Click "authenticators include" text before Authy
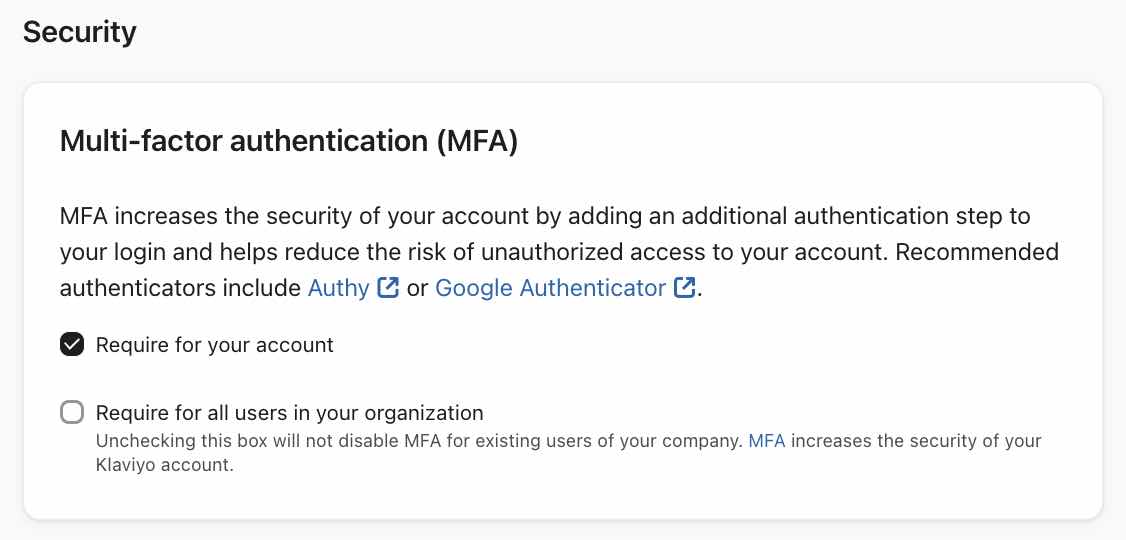The width and height of the screenshot is (1126, 540). (180, 288)
